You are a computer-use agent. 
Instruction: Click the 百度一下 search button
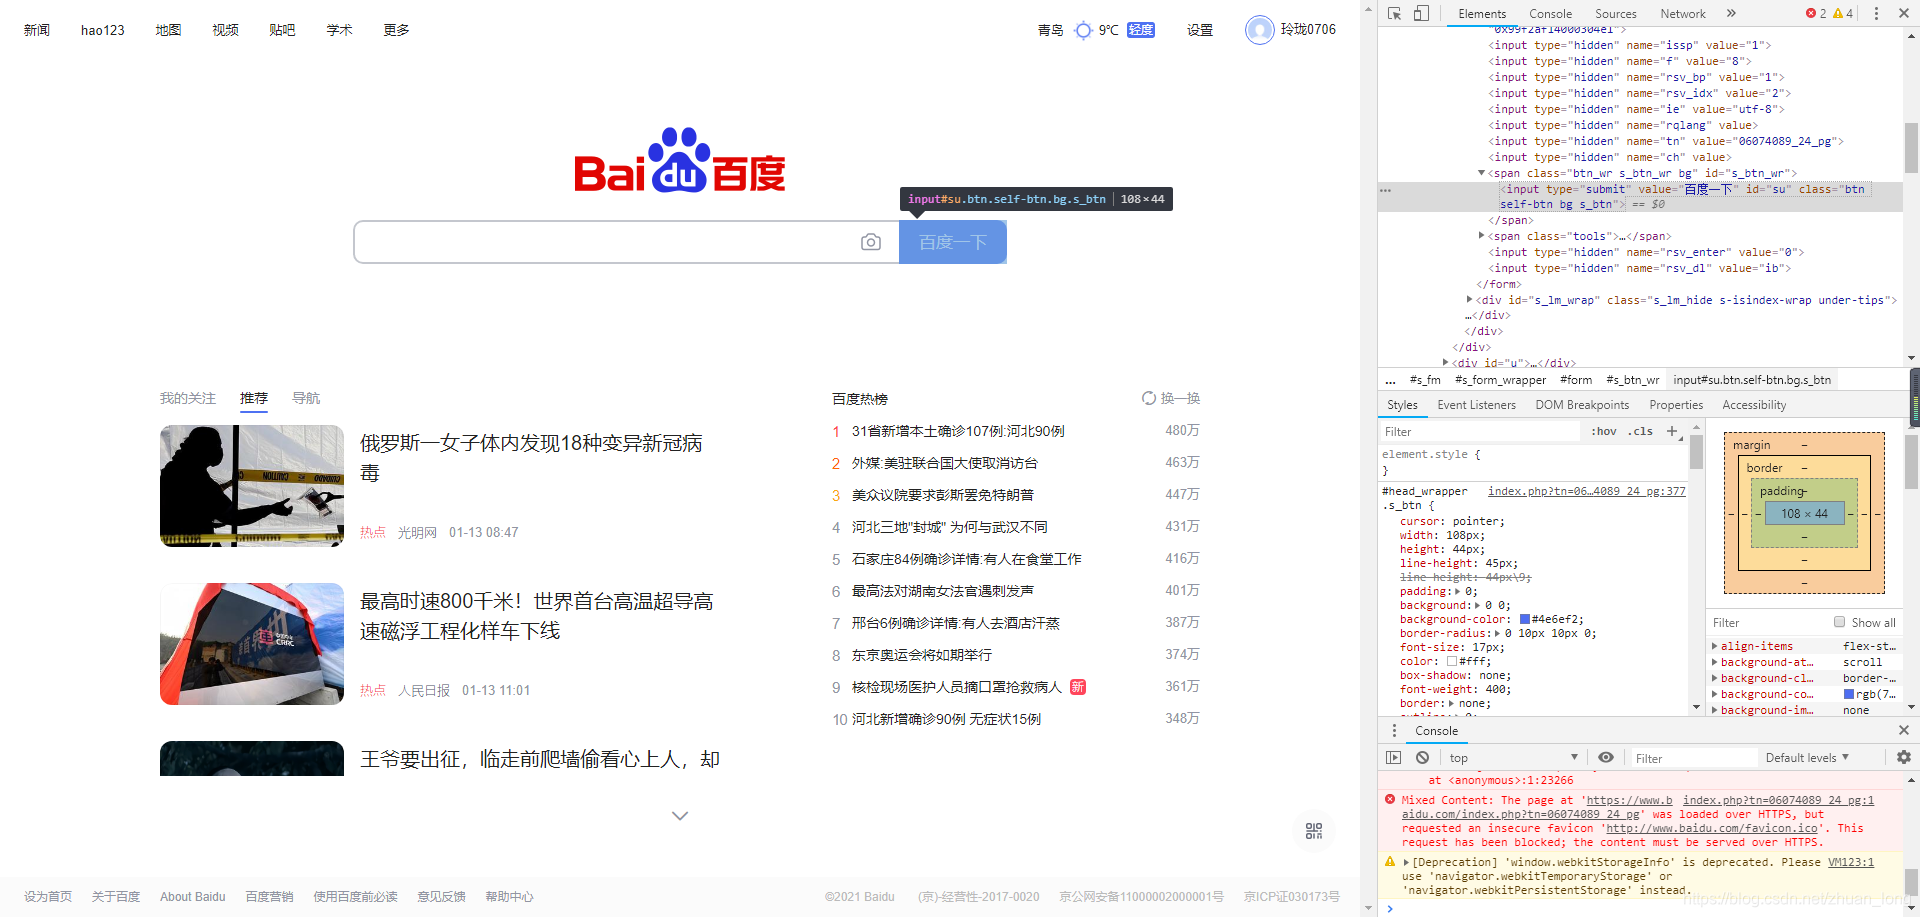952,241
